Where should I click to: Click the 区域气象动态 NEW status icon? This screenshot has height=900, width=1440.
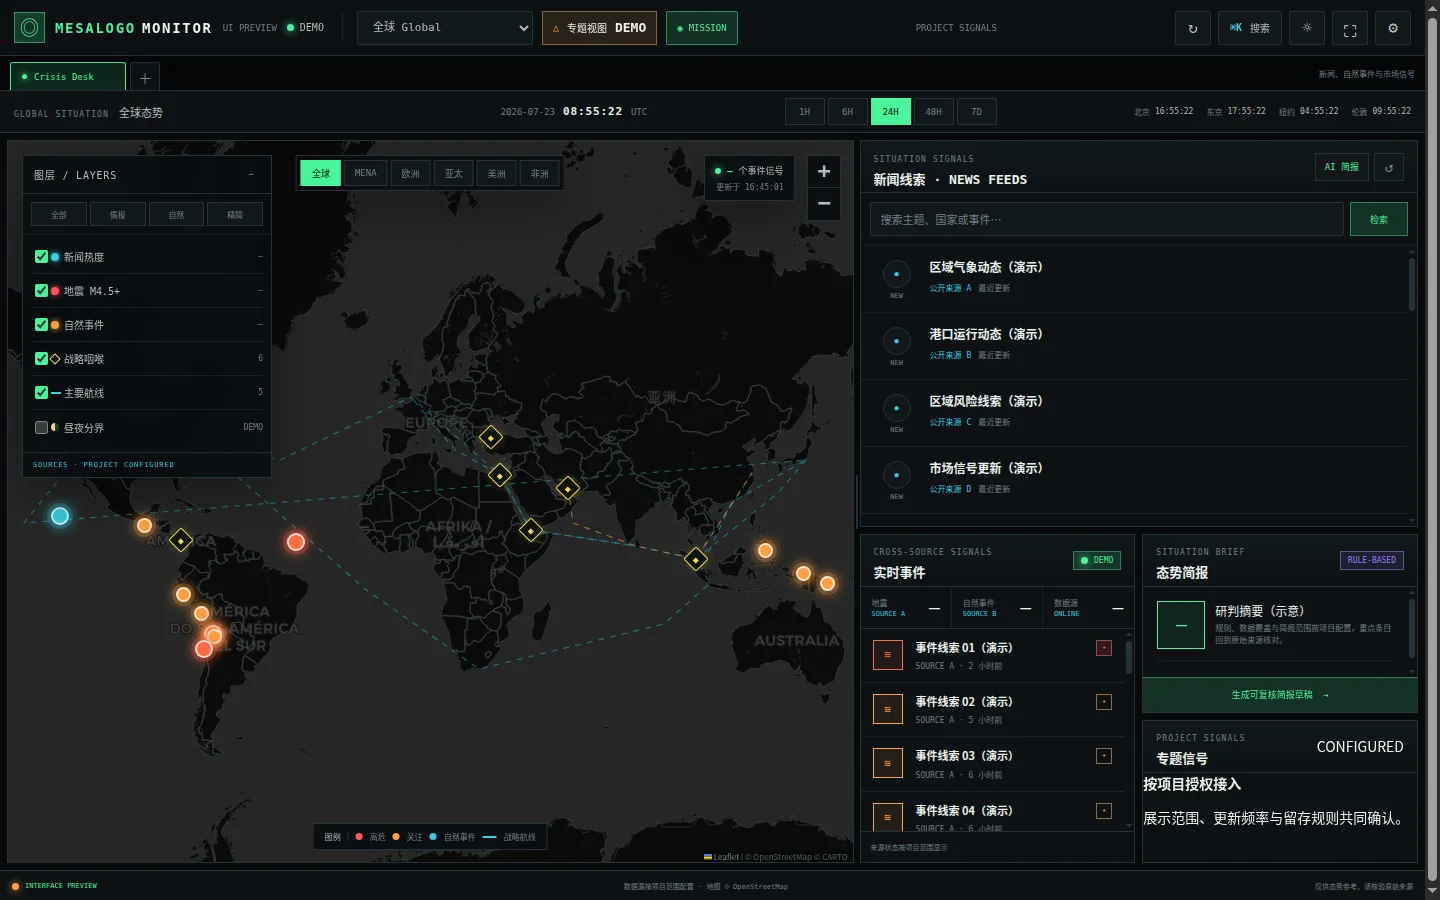[896, 274]
